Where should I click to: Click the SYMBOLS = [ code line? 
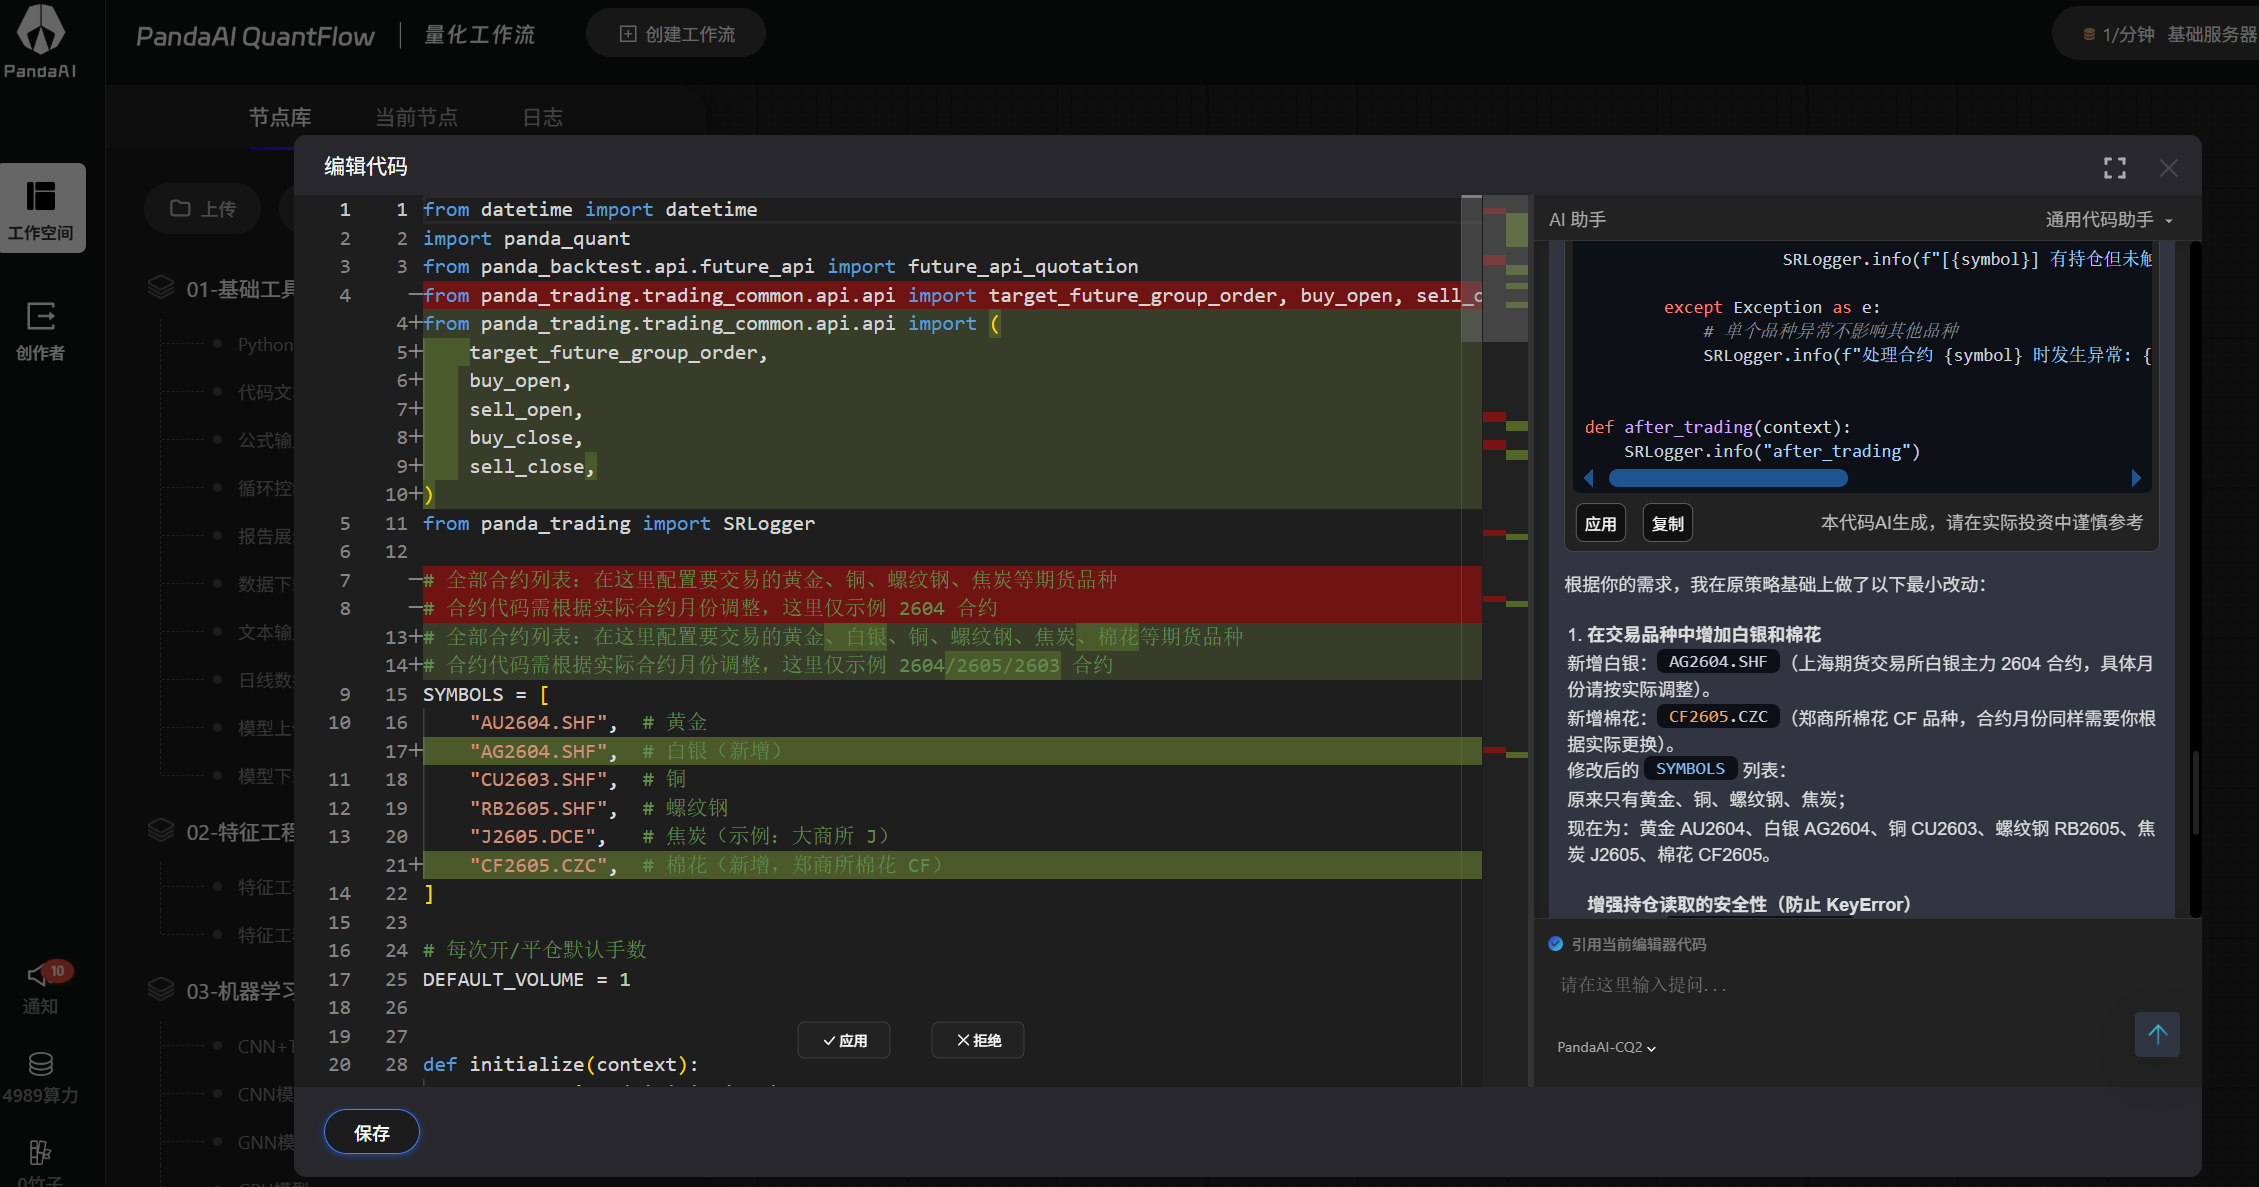(x=485, y=694)
